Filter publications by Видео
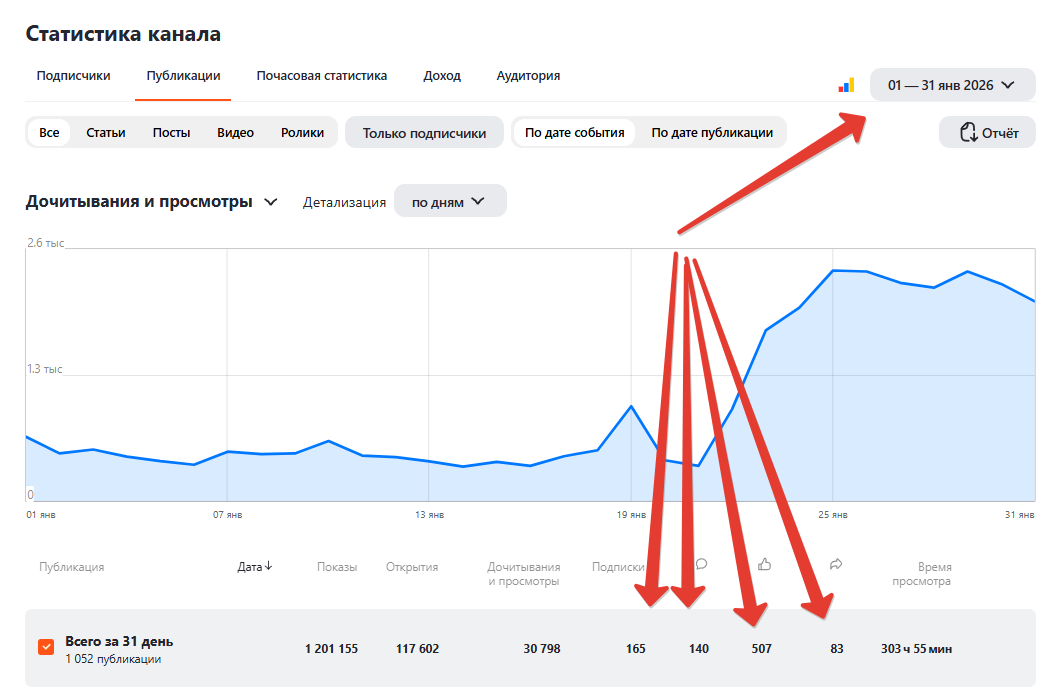Viewport: 1055px width, 696px height. pos(235,133)
